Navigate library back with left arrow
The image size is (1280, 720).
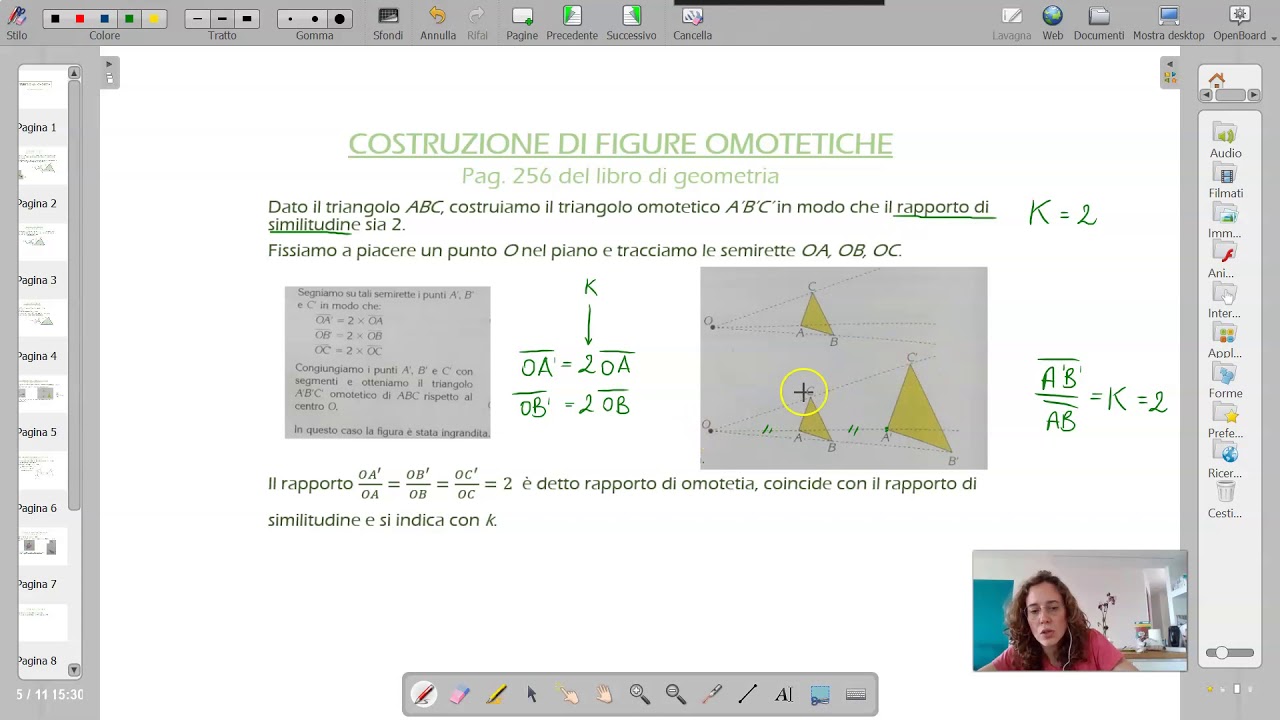1206,95
